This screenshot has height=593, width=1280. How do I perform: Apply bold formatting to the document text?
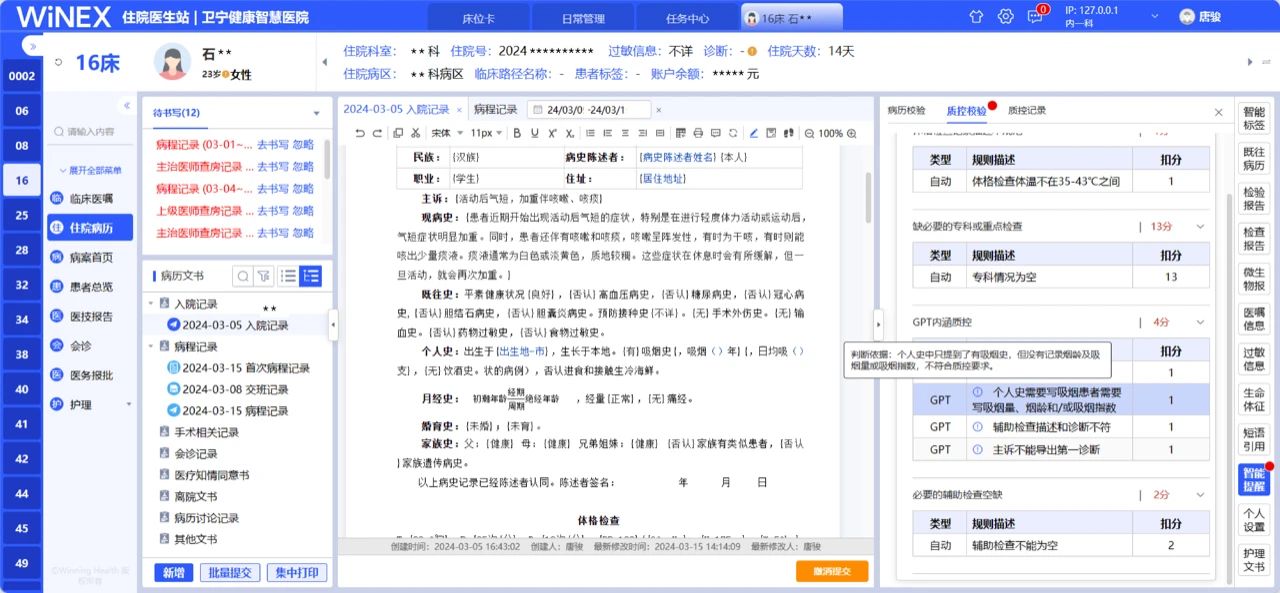tap(516, 132)
